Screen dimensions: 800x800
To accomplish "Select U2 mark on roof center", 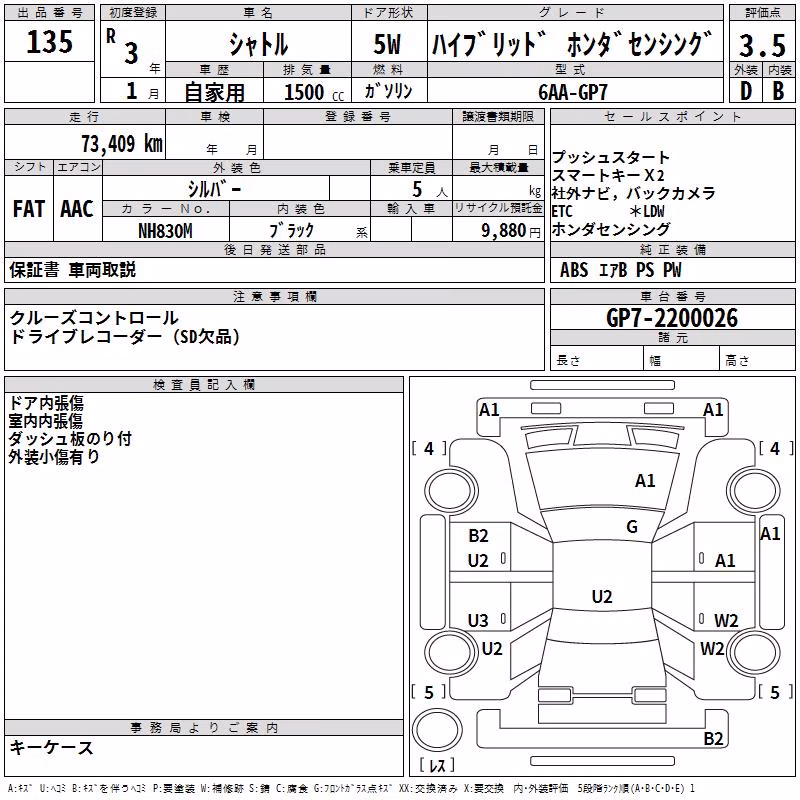I will click(x=602, y=596).
